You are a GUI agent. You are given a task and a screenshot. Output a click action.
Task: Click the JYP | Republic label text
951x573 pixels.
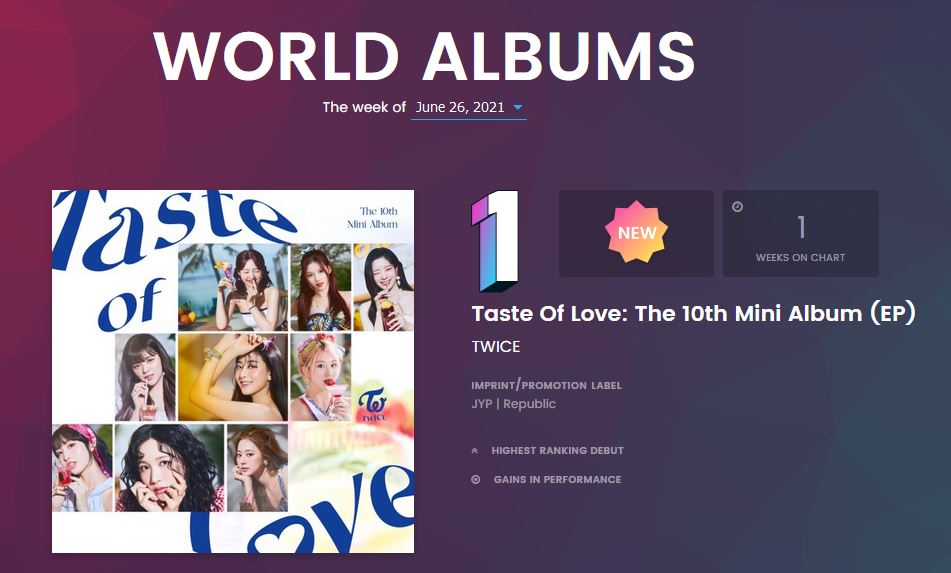[x=514, y=404]
